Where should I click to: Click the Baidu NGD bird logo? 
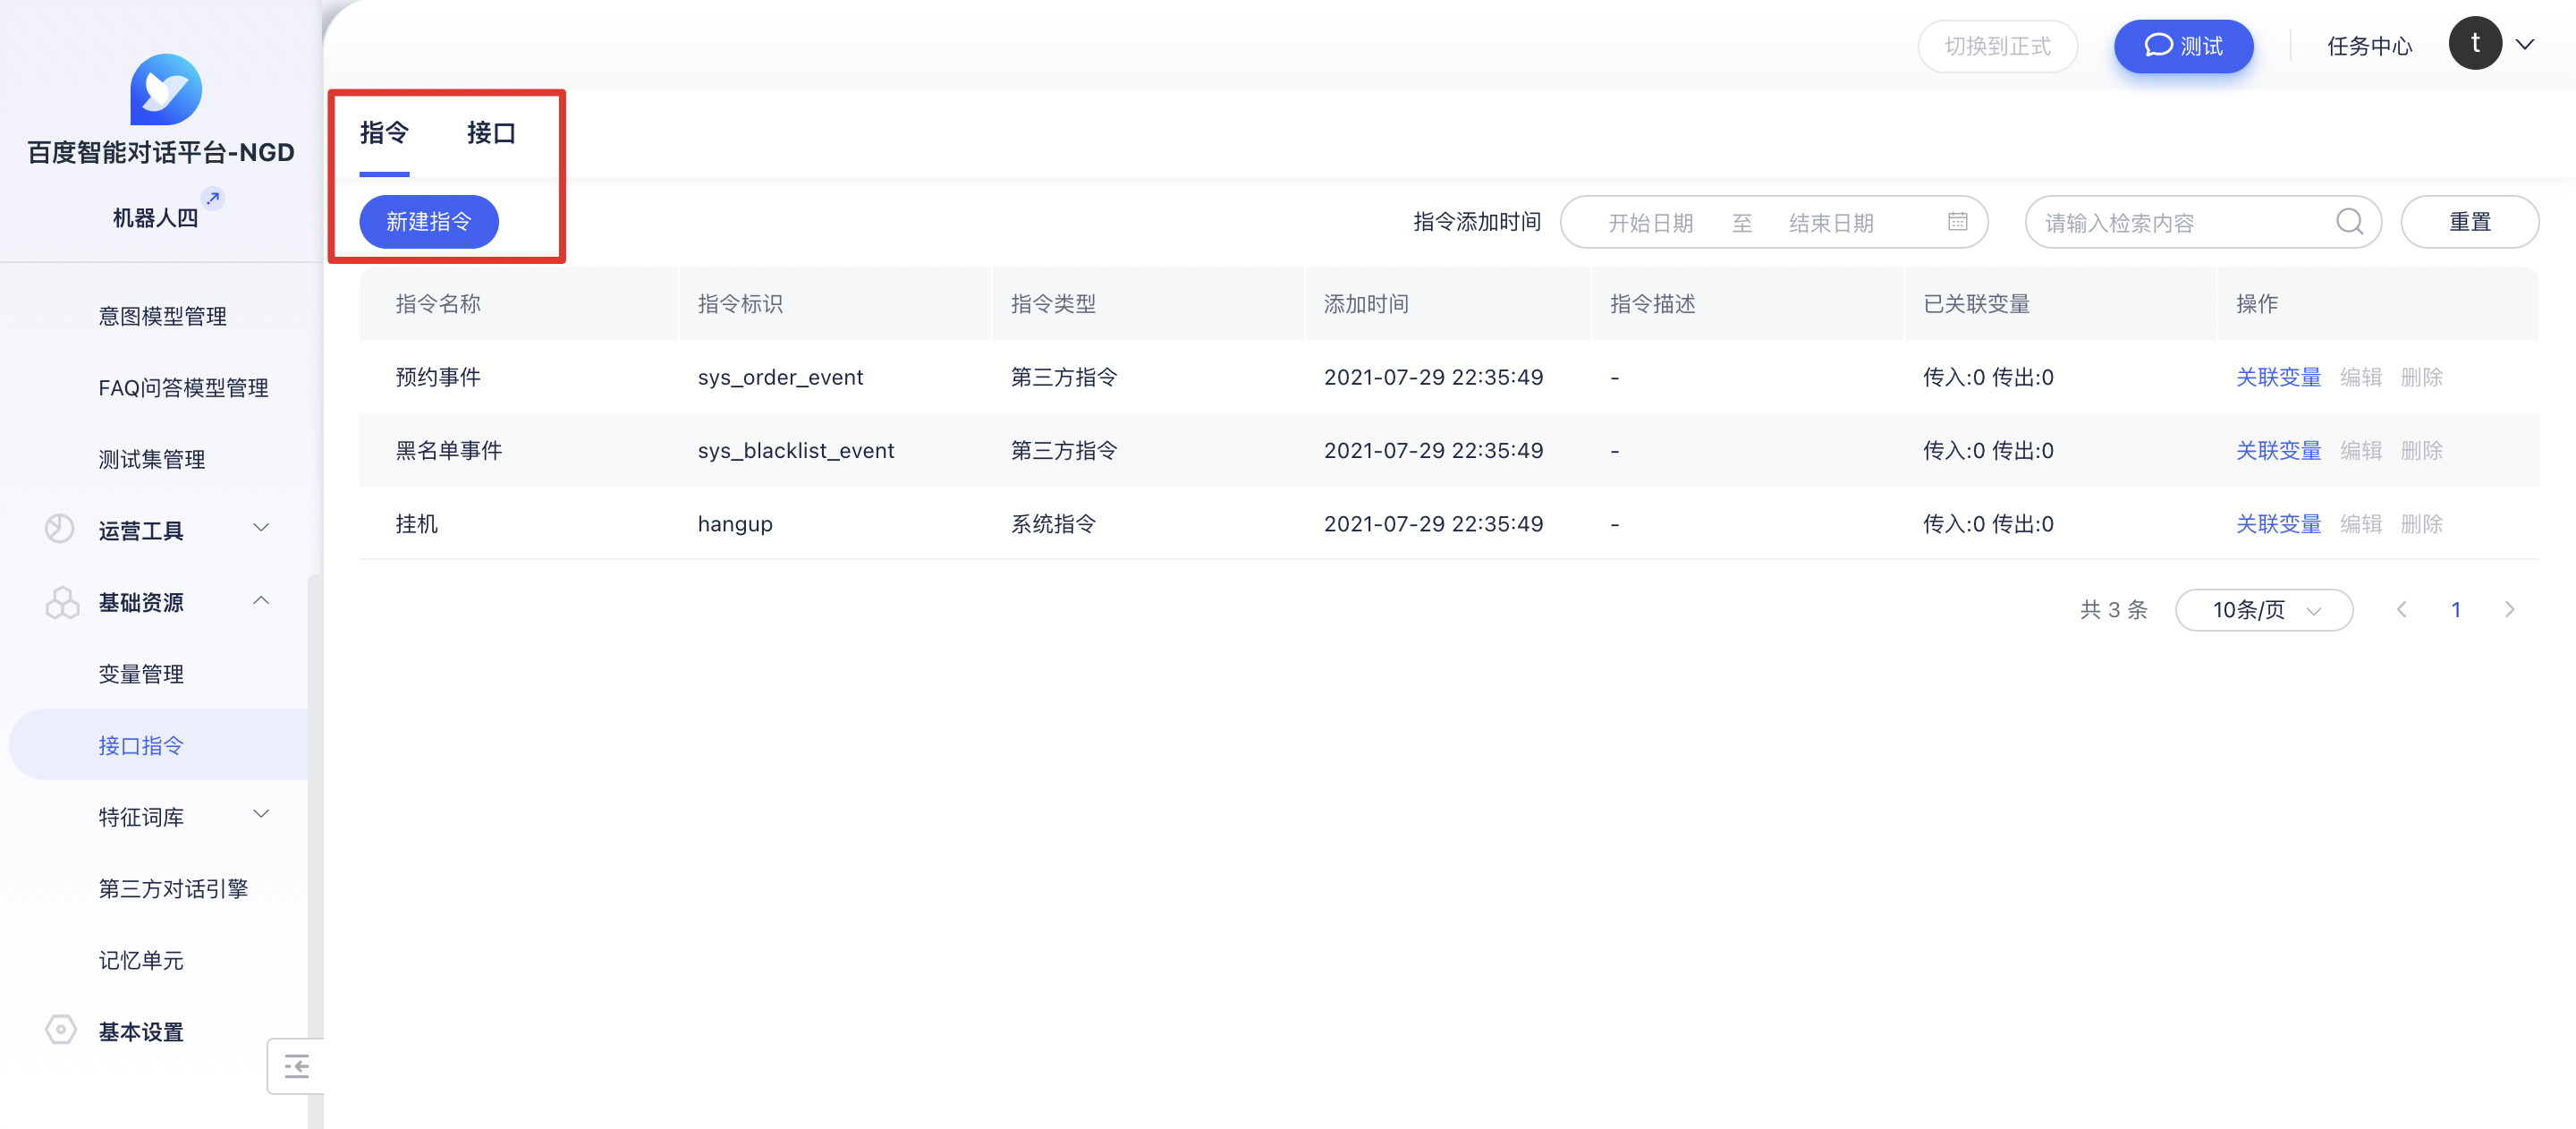click(165, 90)
